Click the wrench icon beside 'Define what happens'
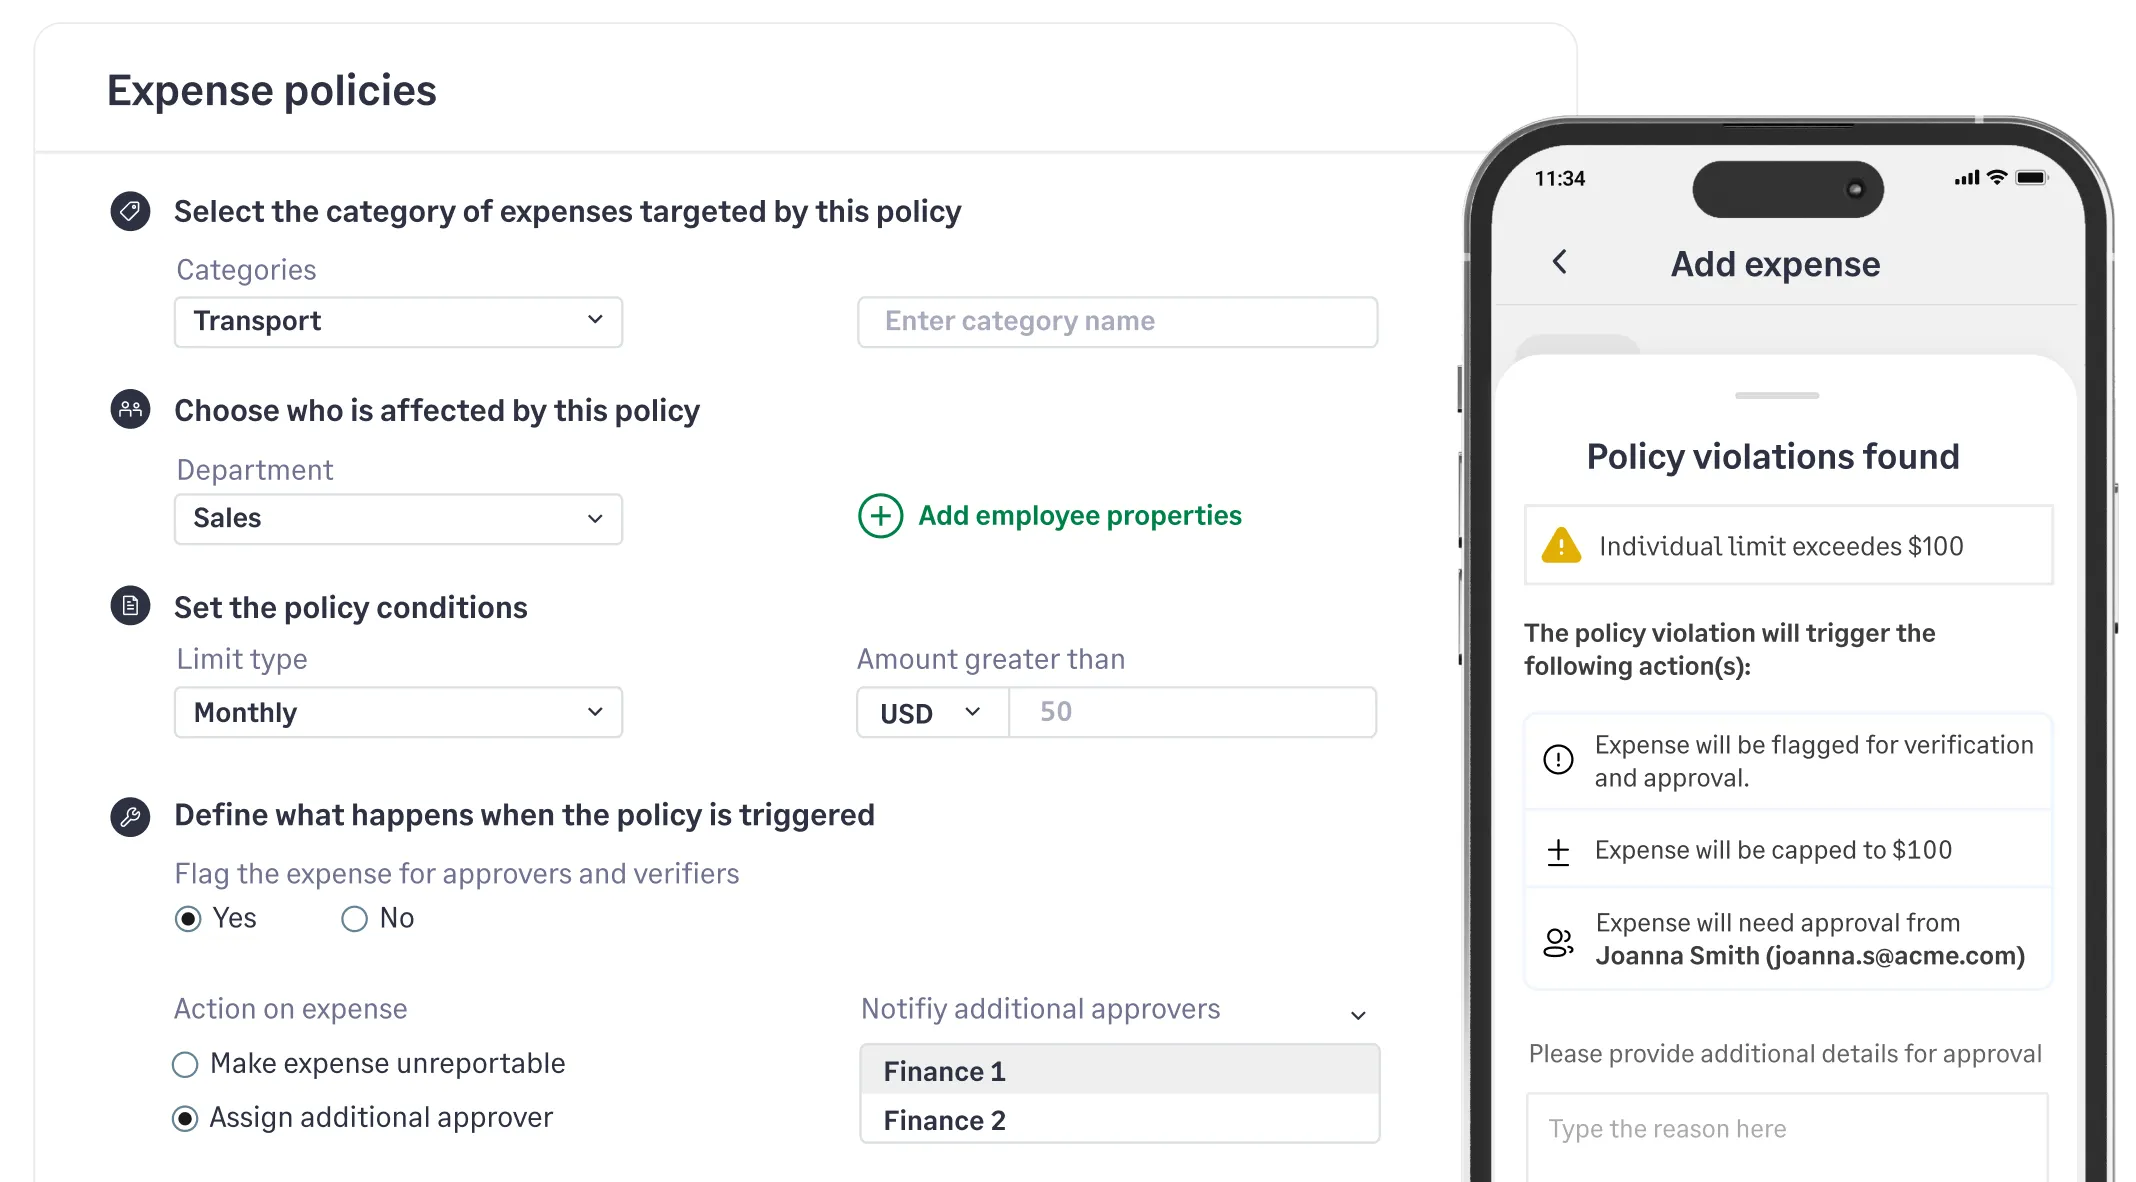Image resolution: width=2136 pixels, height=1182 pixels. click(129, 816)
